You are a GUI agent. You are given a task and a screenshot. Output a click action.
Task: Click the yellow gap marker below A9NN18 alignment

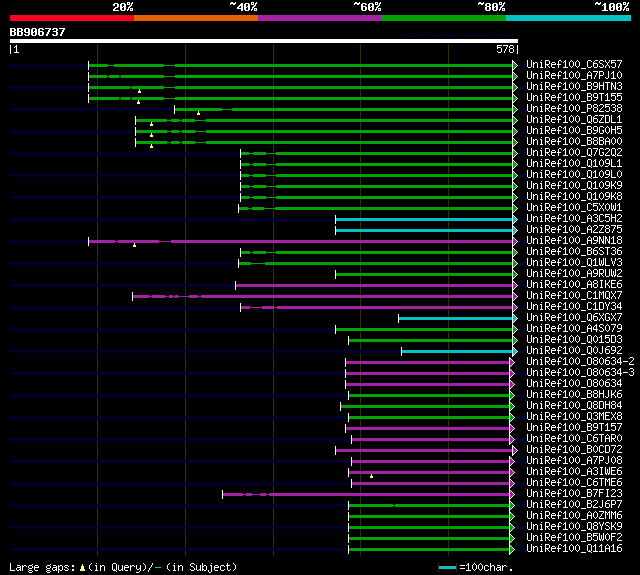(134, 245)
